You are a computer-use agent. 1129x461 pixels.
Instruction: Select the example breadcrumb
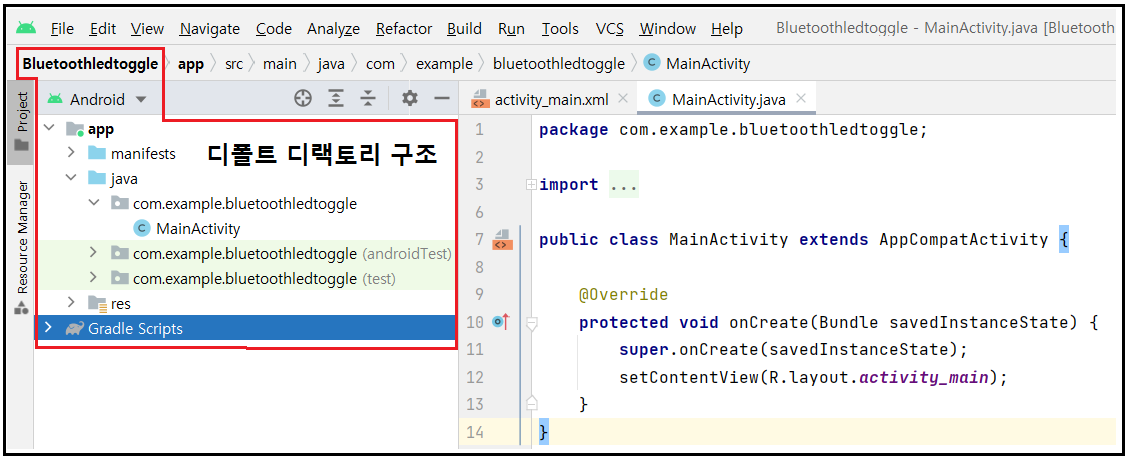click(444, 63)
